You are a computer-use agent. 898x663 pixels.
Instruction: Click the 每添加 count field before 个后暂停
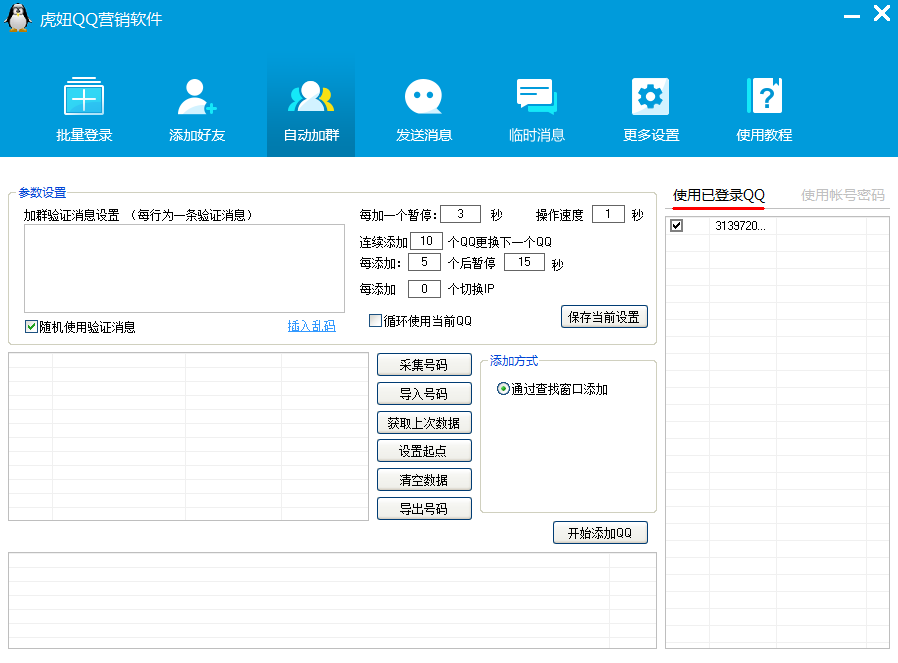[x=424, y=262]
